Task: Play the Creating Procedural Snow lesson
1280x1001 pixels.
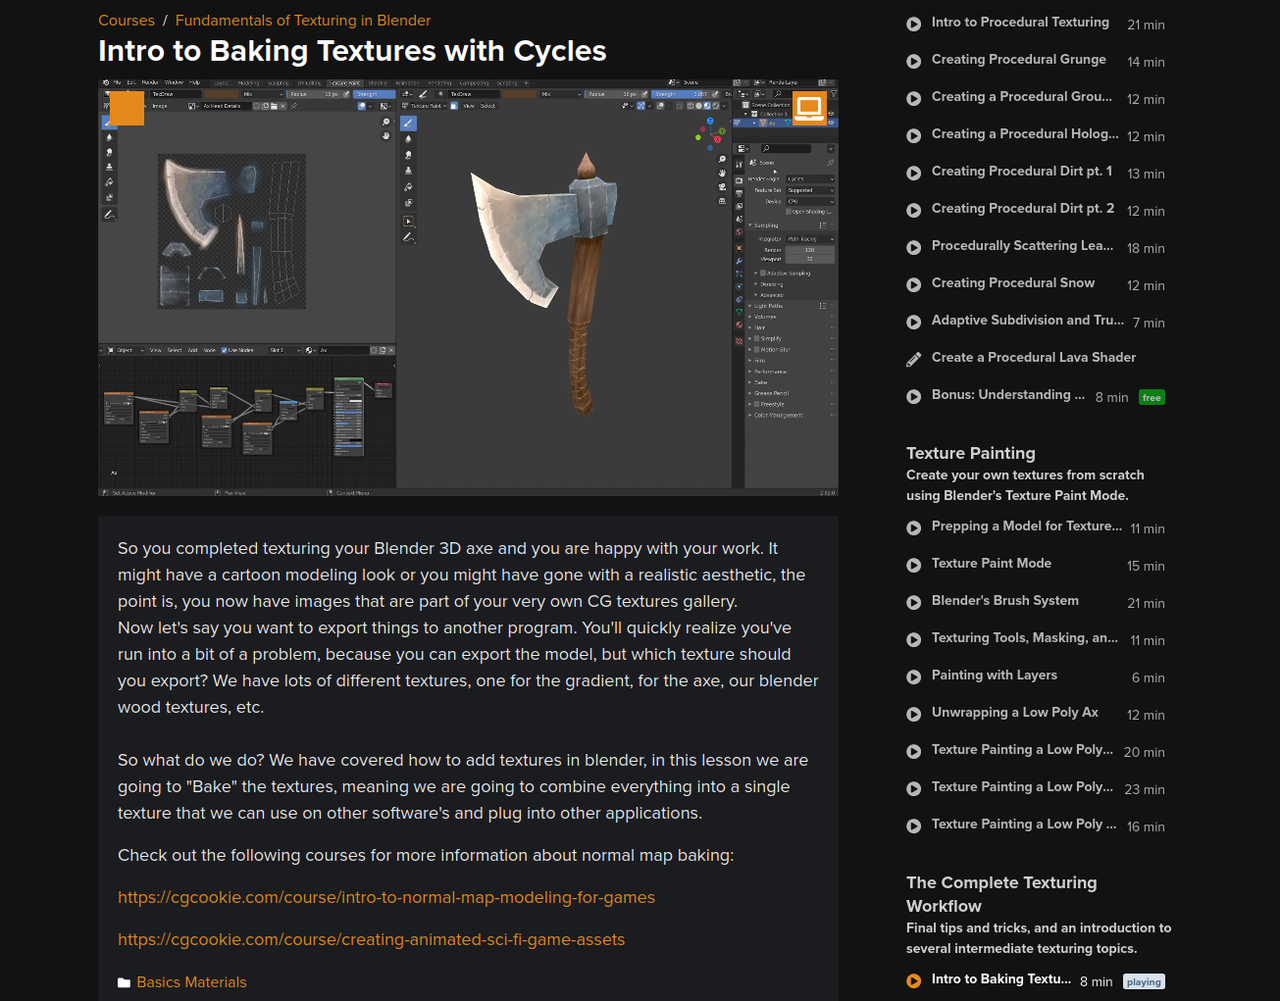Action: [913, 284]
